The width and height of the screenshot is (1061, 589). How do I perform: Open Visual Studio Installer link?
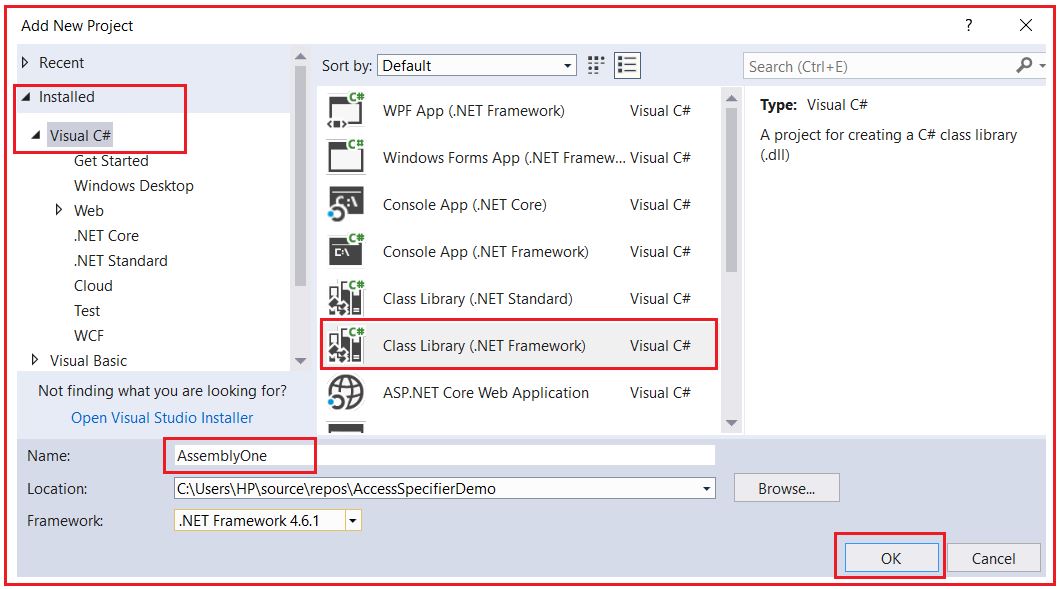(162, 418)
